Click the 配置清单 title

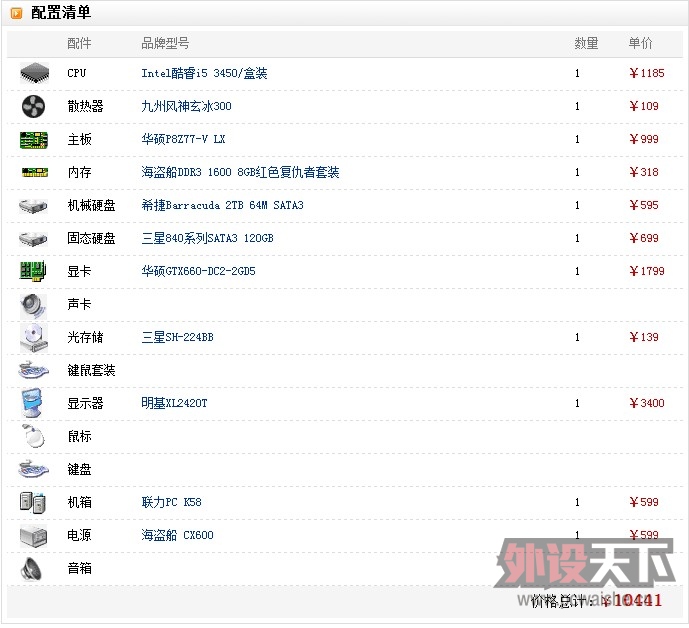point(61,13)
